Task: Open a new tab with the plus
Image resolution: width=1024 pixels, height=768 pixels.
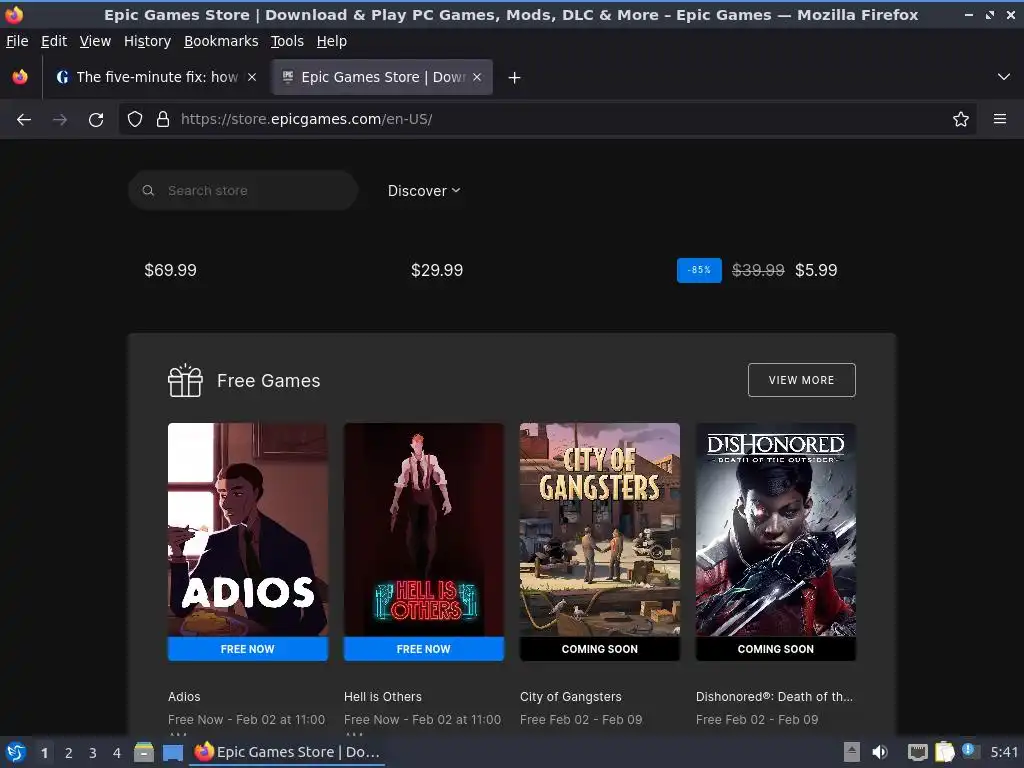Action: [515, 78]
